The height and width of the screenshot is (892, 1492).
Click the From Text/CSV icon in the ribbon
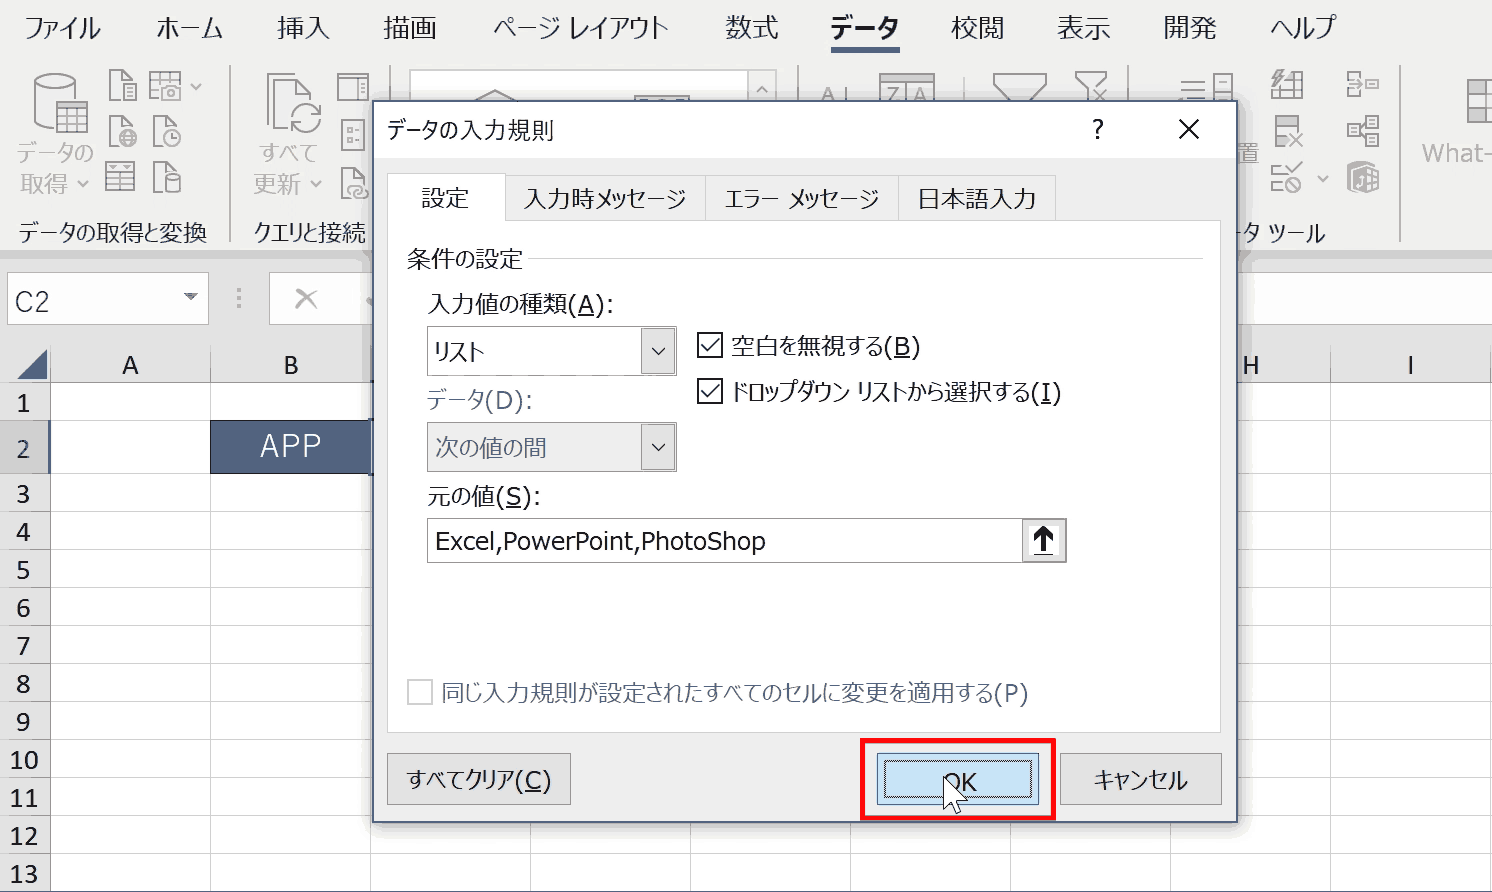[122, 86]
